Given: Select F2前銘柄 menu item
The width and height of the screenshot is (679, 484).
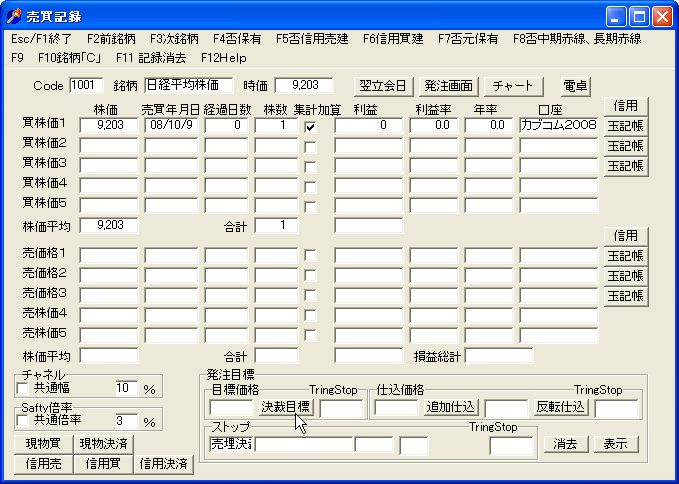Looking at the screenshot, I should tap(111, 39).
